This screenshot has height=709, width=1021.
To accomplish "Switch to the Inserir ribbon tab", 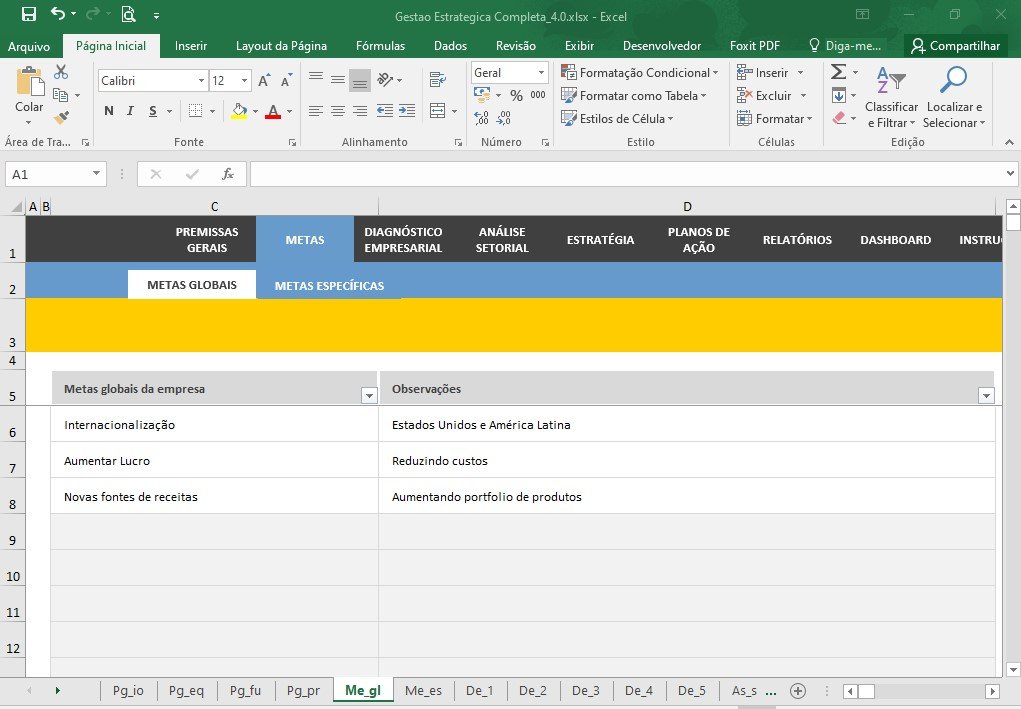I will tap(191, 46).
